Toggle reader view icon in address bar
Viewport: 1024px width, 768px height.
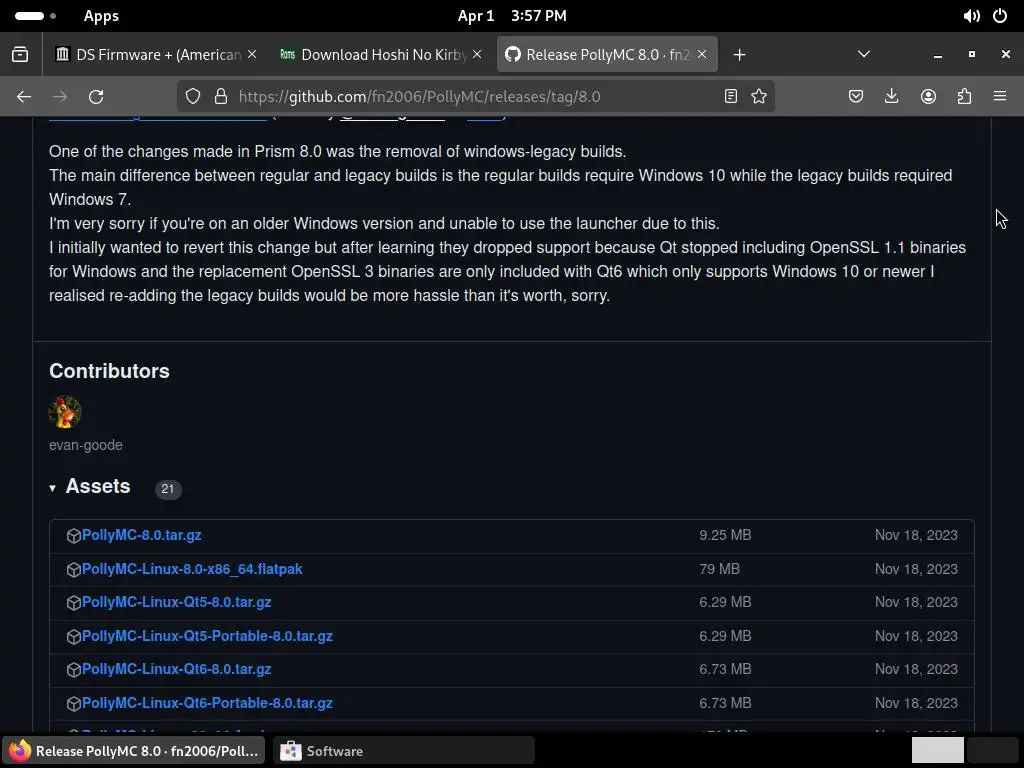[x=731, y=97]
